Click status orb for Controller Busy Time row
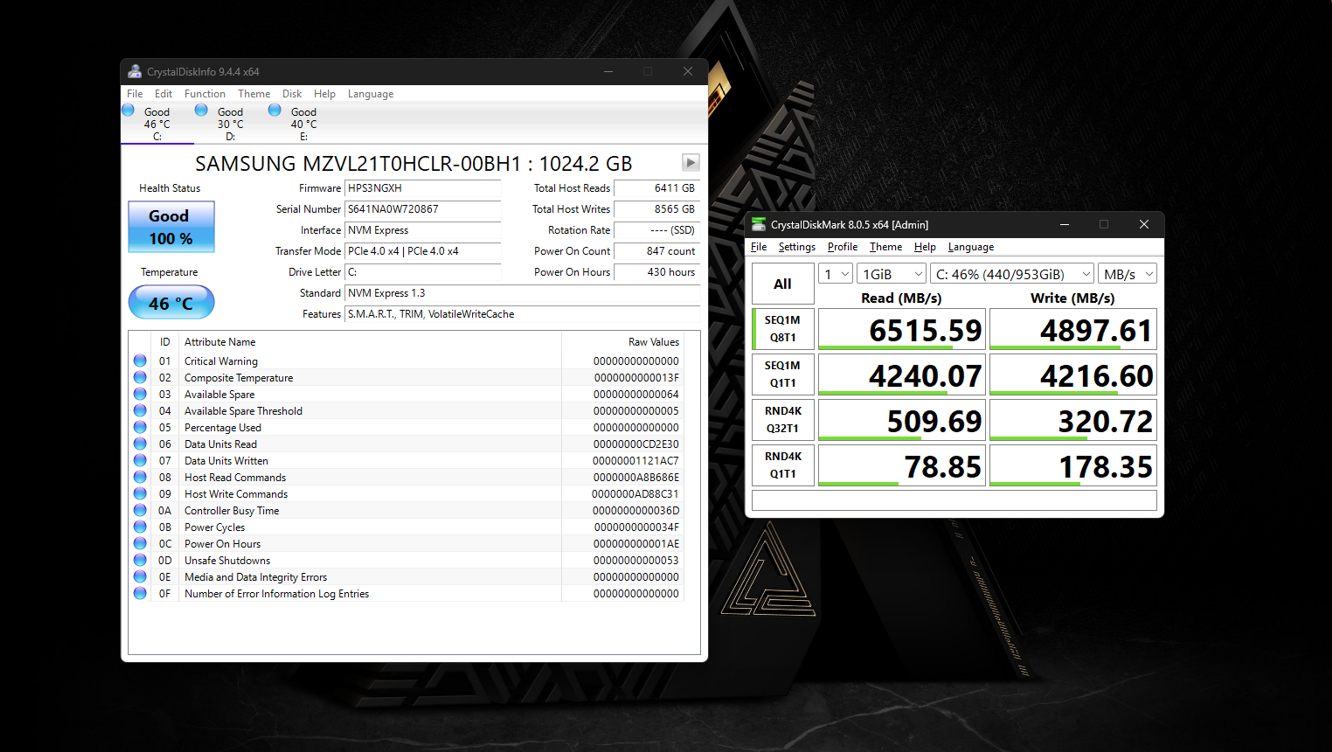This screenshot has width=1332, height=752. tap(140, 510)
